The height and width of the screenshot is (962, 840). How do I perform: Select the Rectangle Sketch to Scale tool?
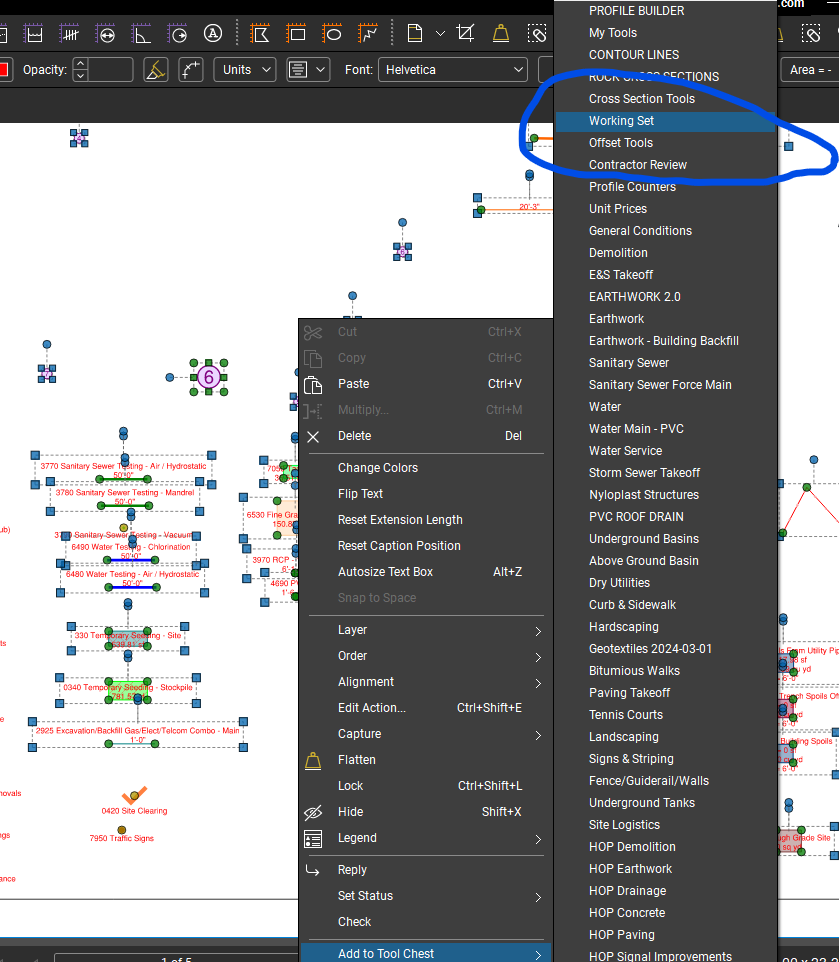coord(296,34)
